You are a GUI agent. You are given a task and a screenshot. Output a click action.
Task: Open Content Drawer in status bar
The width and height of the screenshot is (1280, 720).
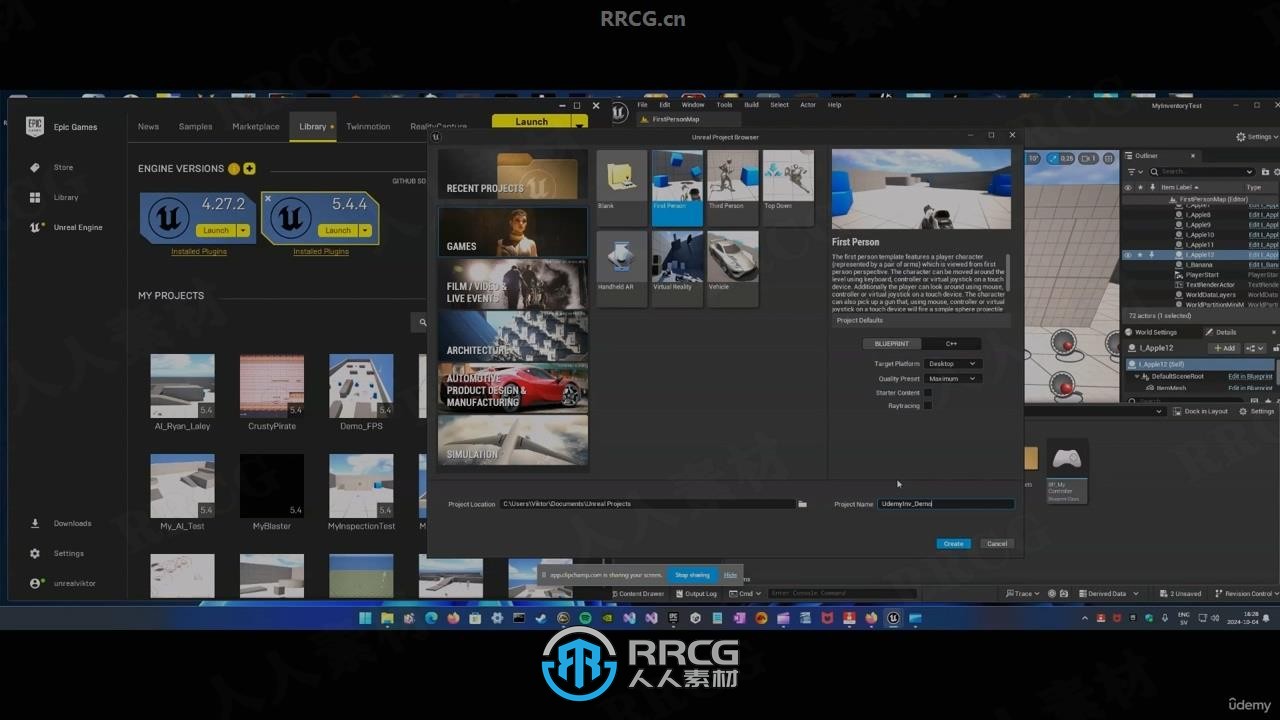pos(637,594)
